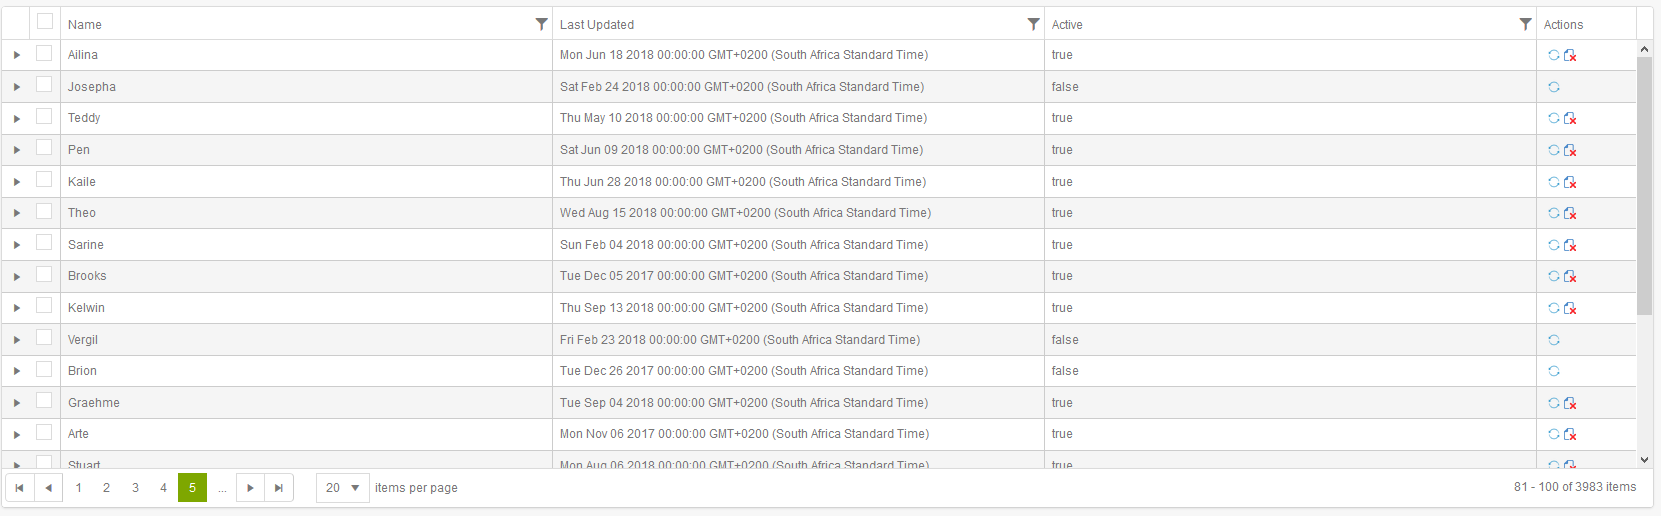Go to page 1
This screenshot has width=1661, height=516.
[x=78, y=488]
